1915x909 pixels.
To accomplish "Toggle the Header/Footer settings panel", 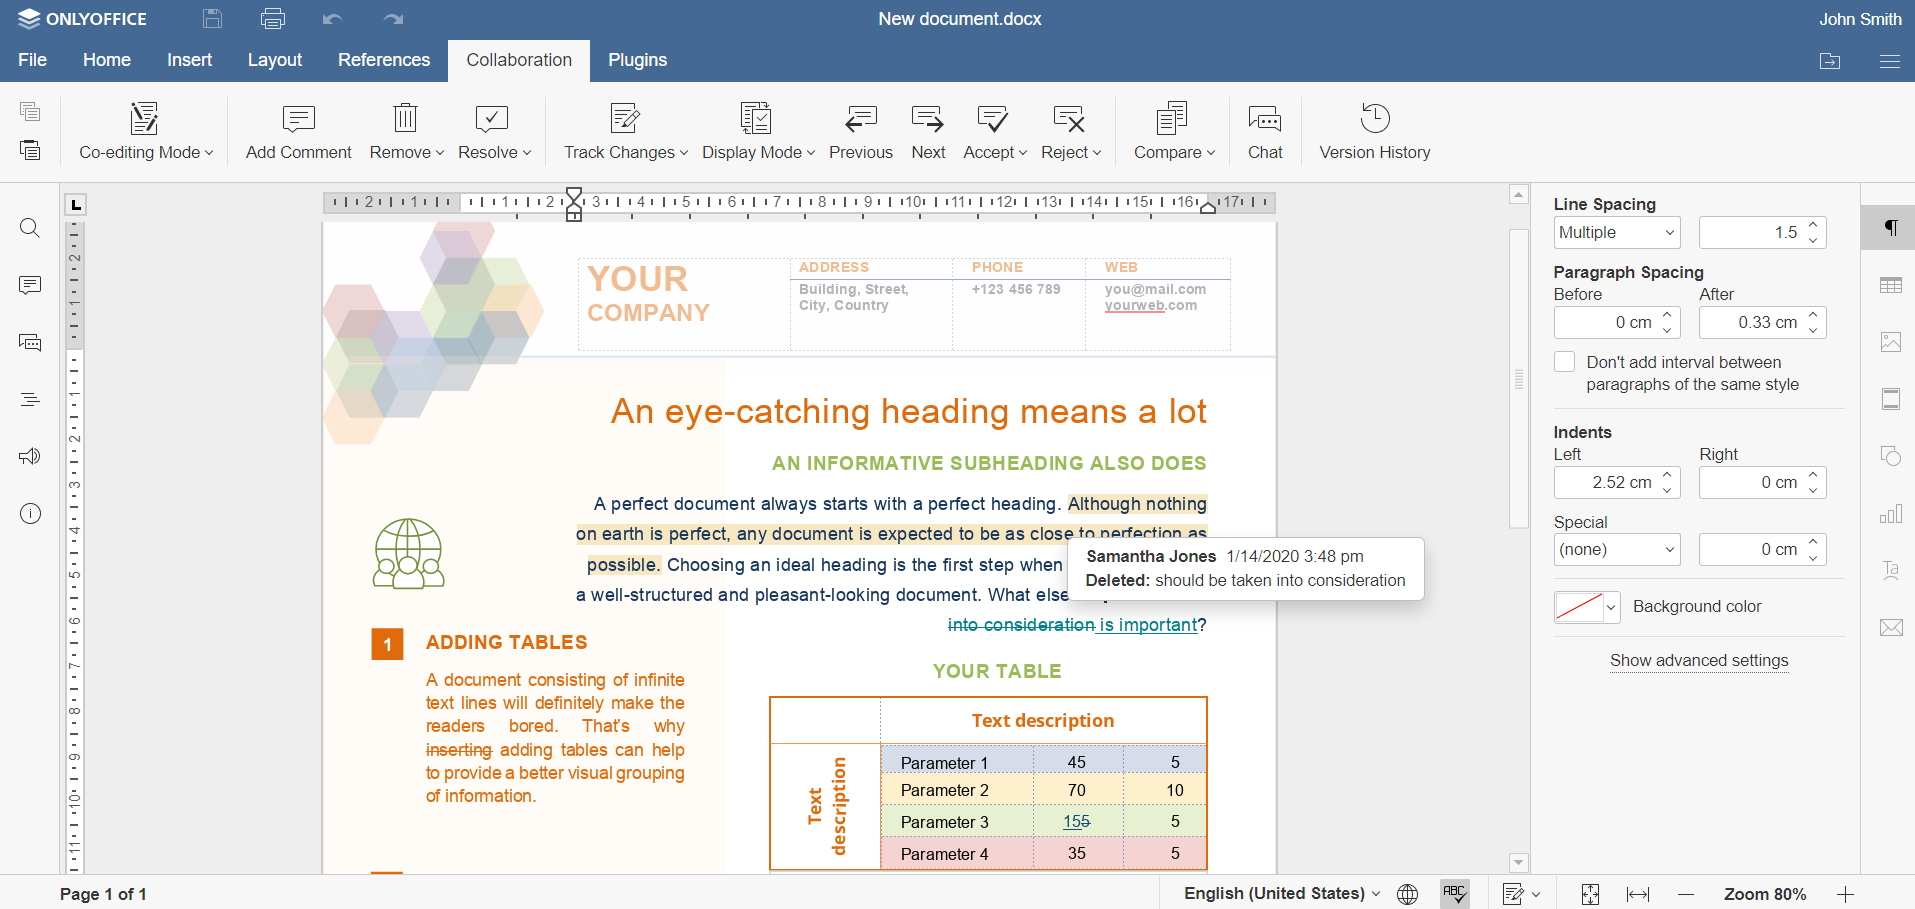I will pyautogui.click(x=1891, y=399).
